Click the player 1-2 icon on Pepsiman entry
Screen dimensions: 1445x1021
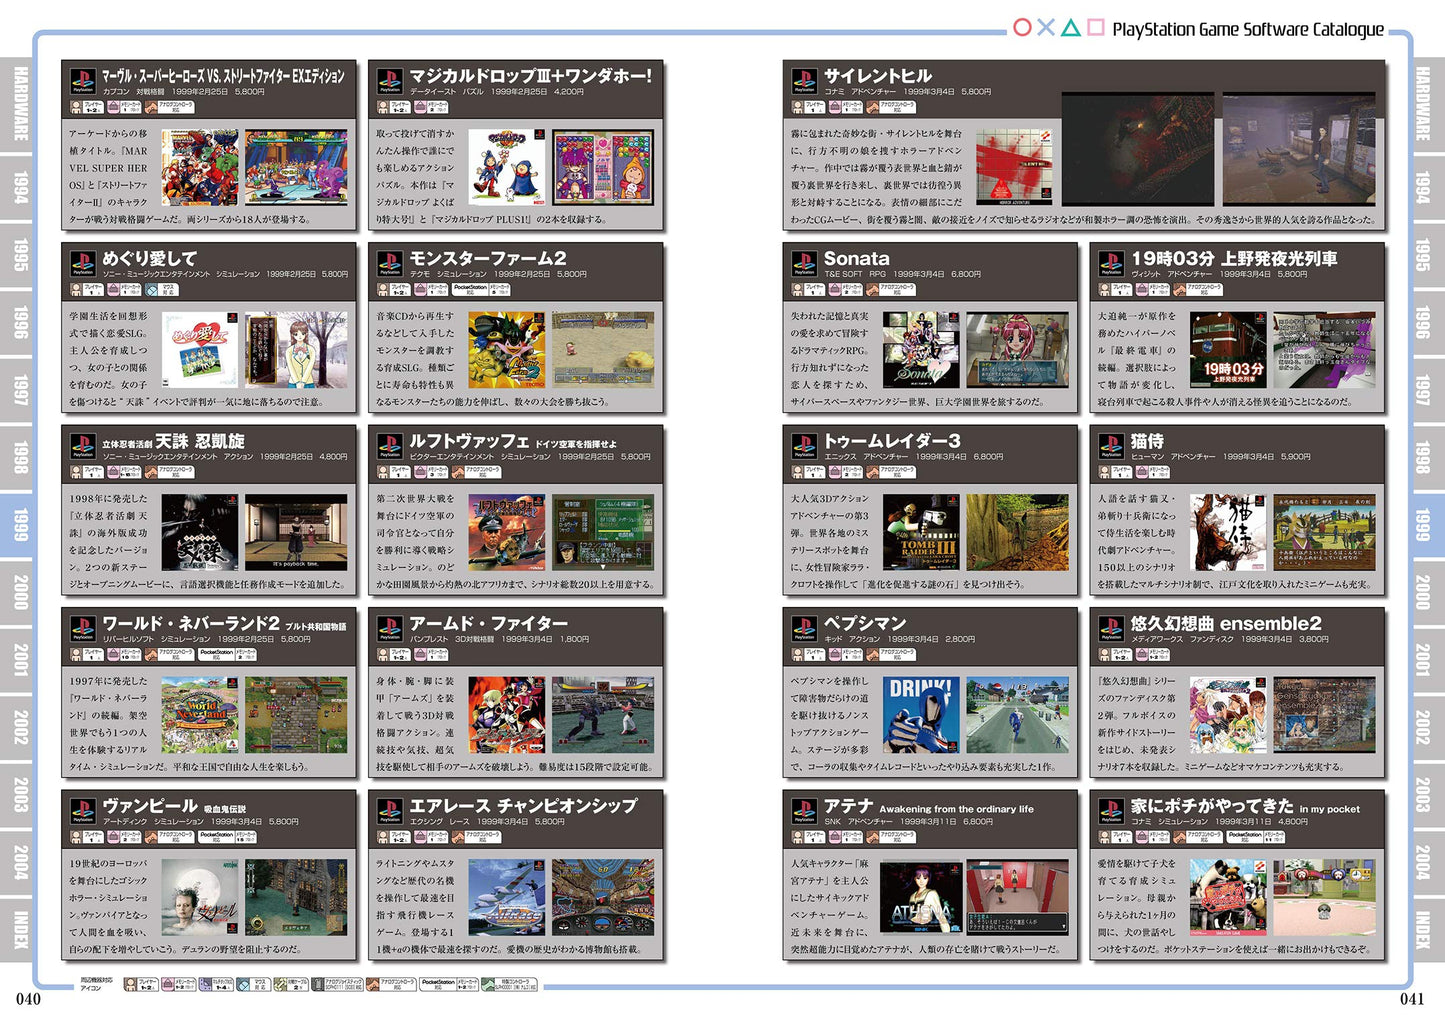click(810, 656)
